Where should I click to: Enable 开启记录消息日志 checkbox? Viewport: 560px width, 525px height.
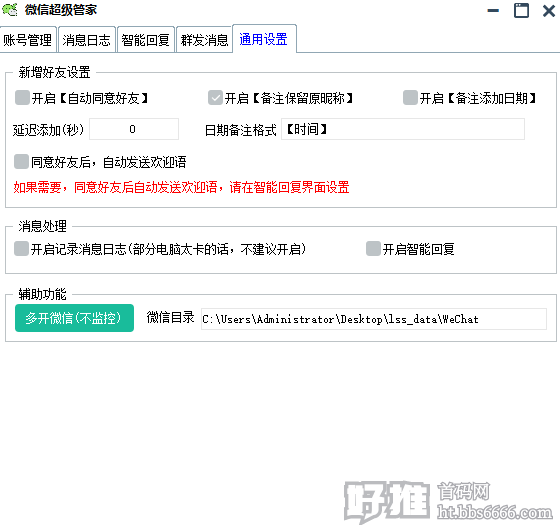pos(21,249)
